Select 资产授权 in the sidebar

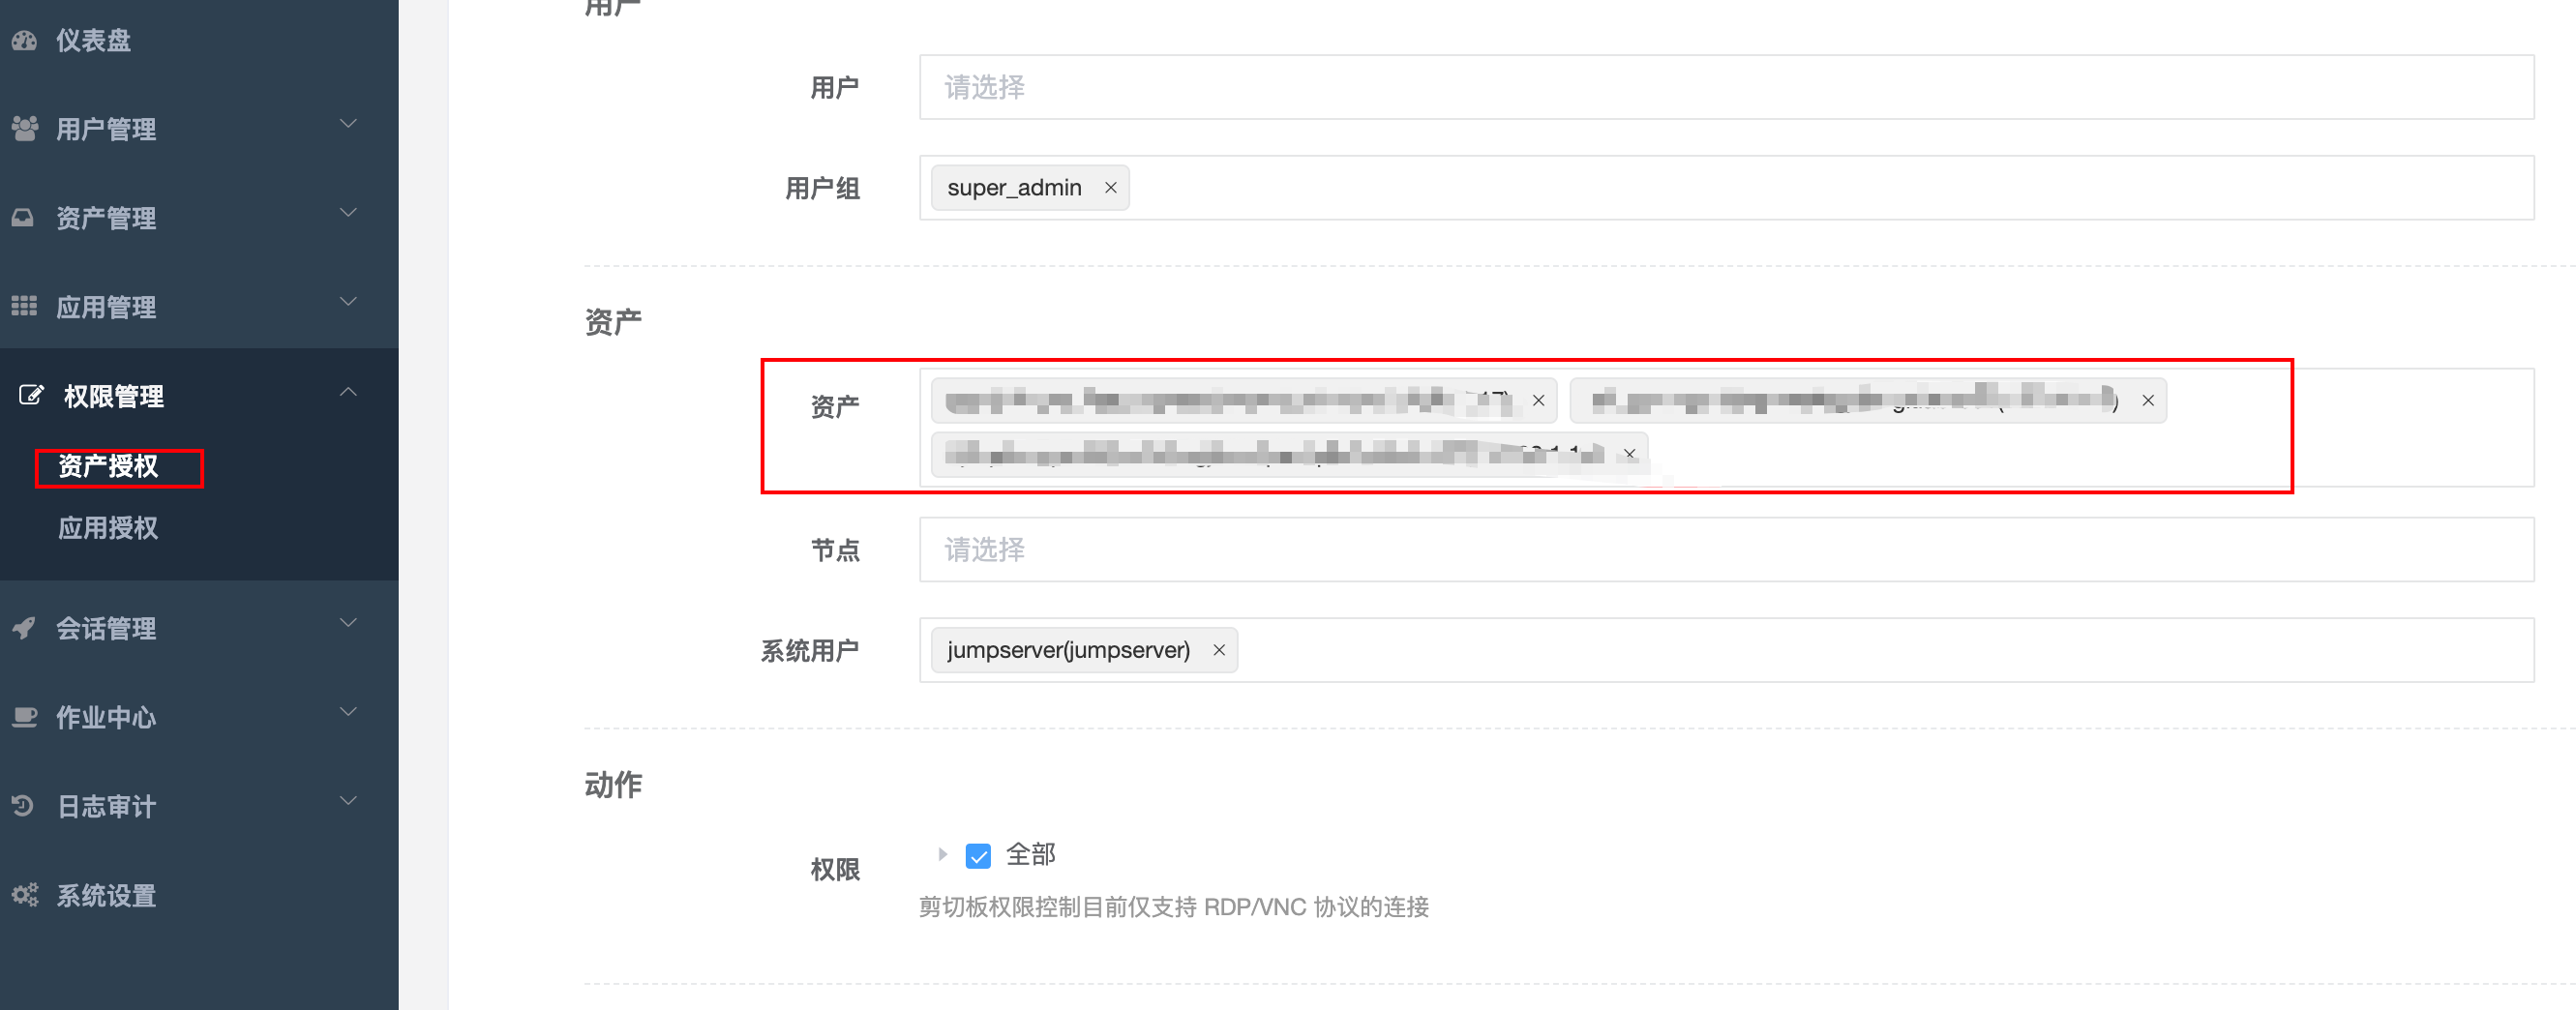pyautogui.click(x=107, y=466)
